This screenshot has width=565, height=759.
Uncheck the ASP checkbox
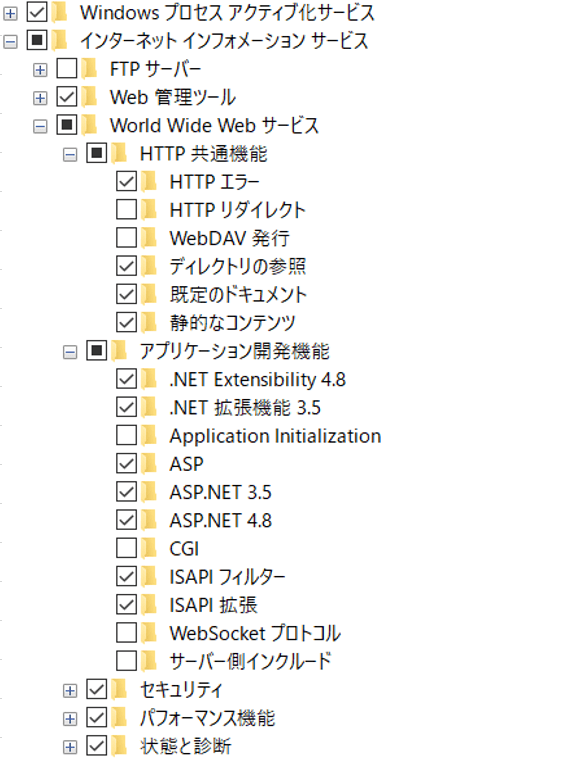click(126, 464)
